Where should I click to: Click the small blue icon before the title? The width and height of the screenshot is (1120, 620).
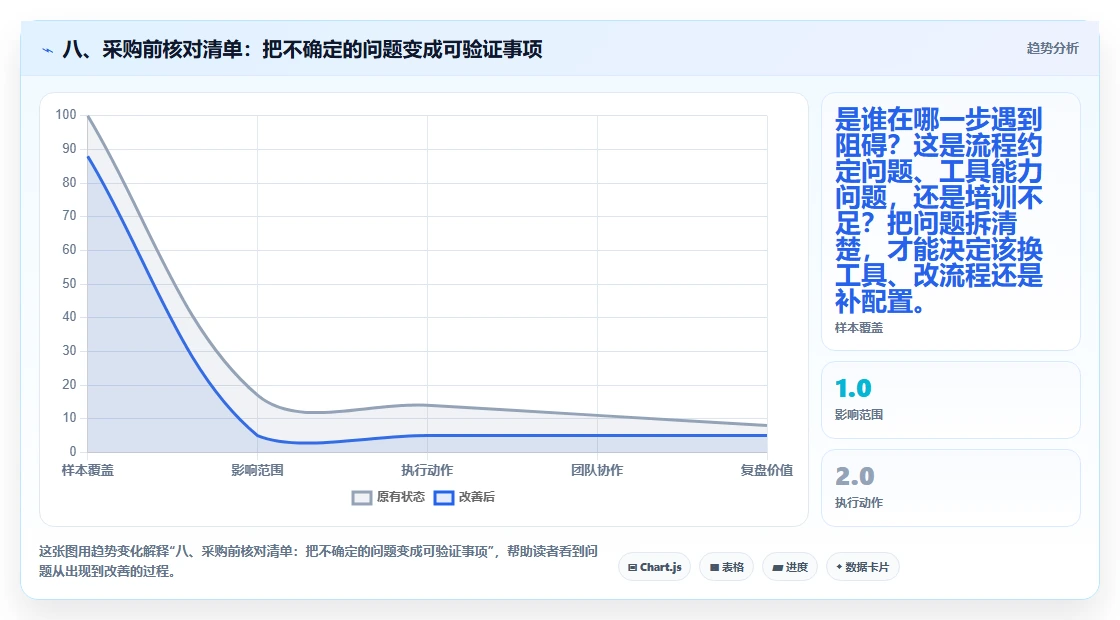[48, 50]
